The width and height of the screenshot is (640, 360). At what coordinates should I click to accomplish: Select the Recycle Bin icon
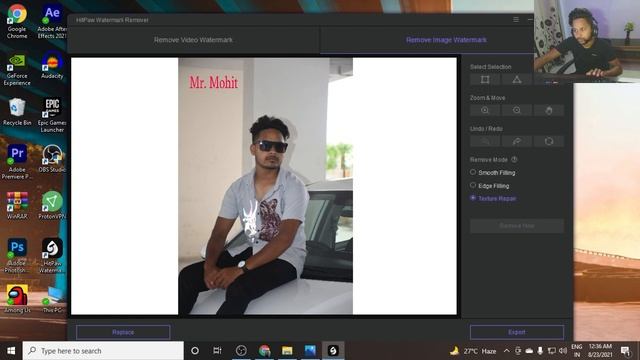[17, 111]
